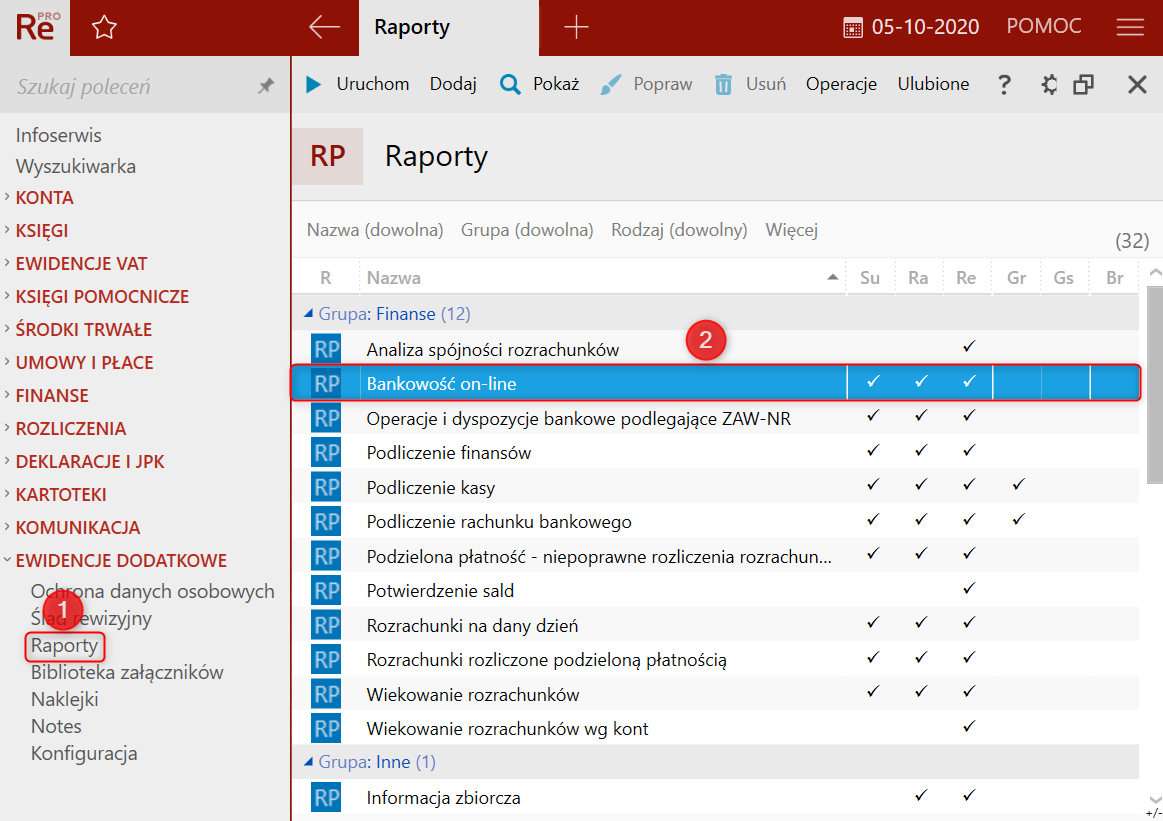
Task: Collapse the Grupa: Finanse group
Action: (309, 314)
